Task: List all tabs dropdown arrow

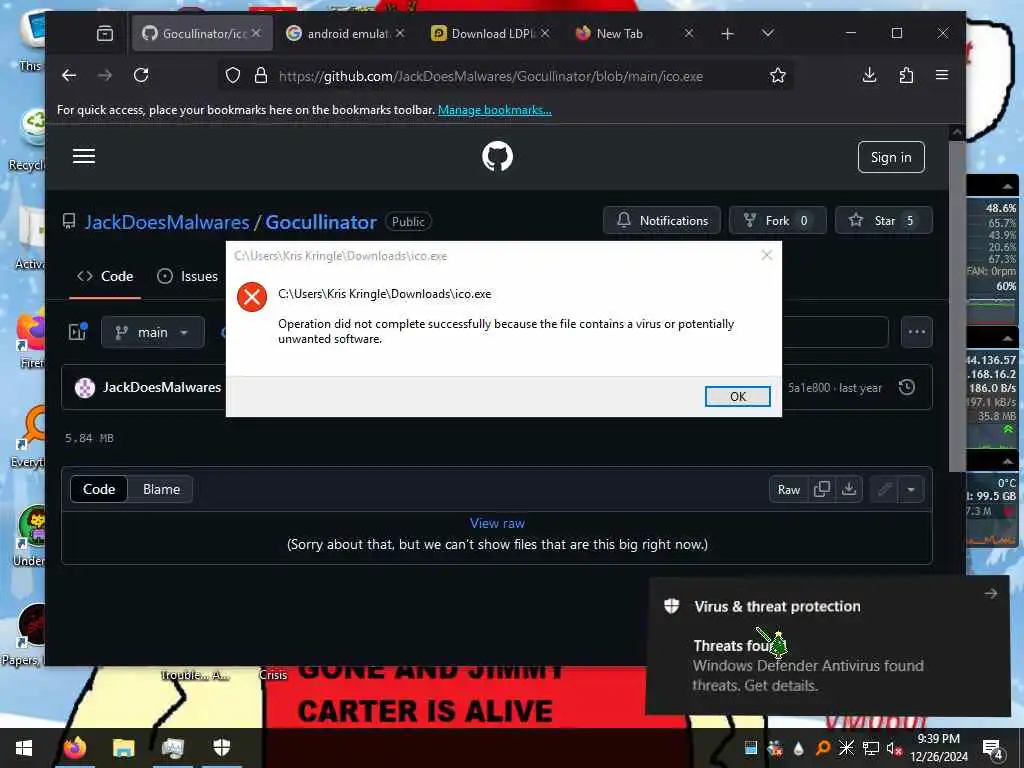Action: [x=767, y=33]
